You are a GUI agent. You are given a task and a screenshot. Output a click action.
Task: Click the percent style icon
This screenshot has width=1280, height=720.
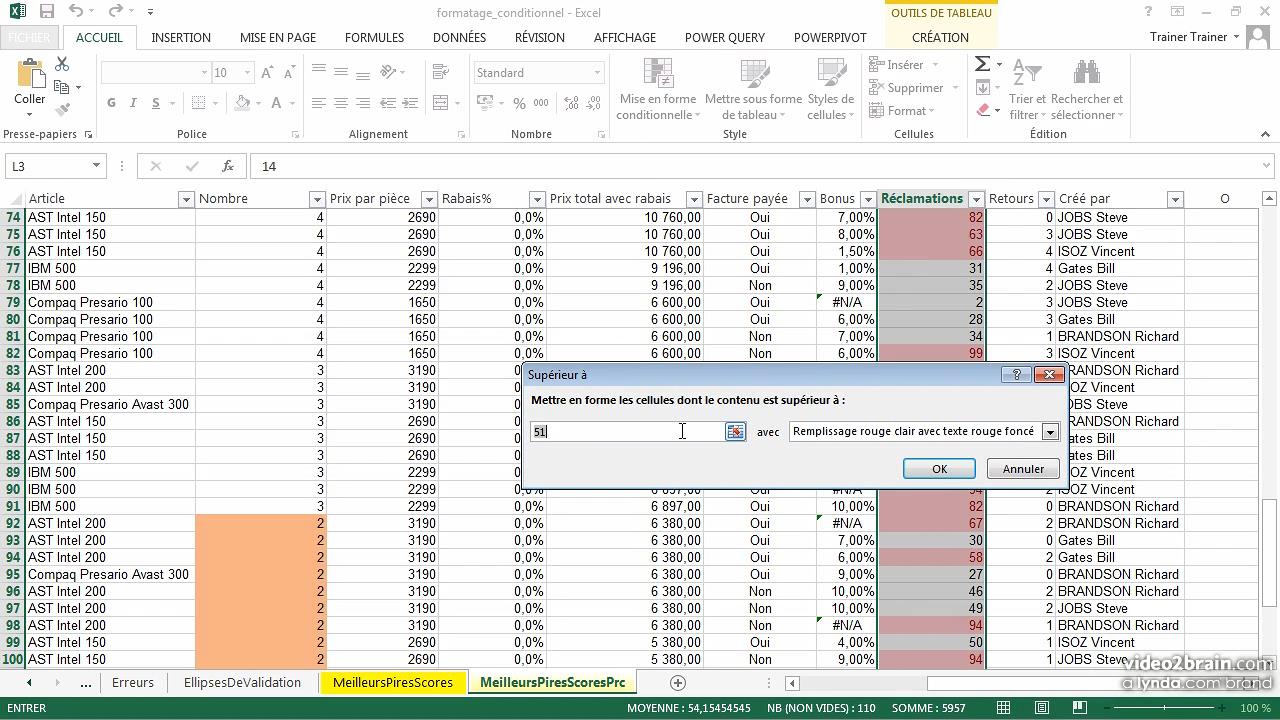click(x=519, y=103)
